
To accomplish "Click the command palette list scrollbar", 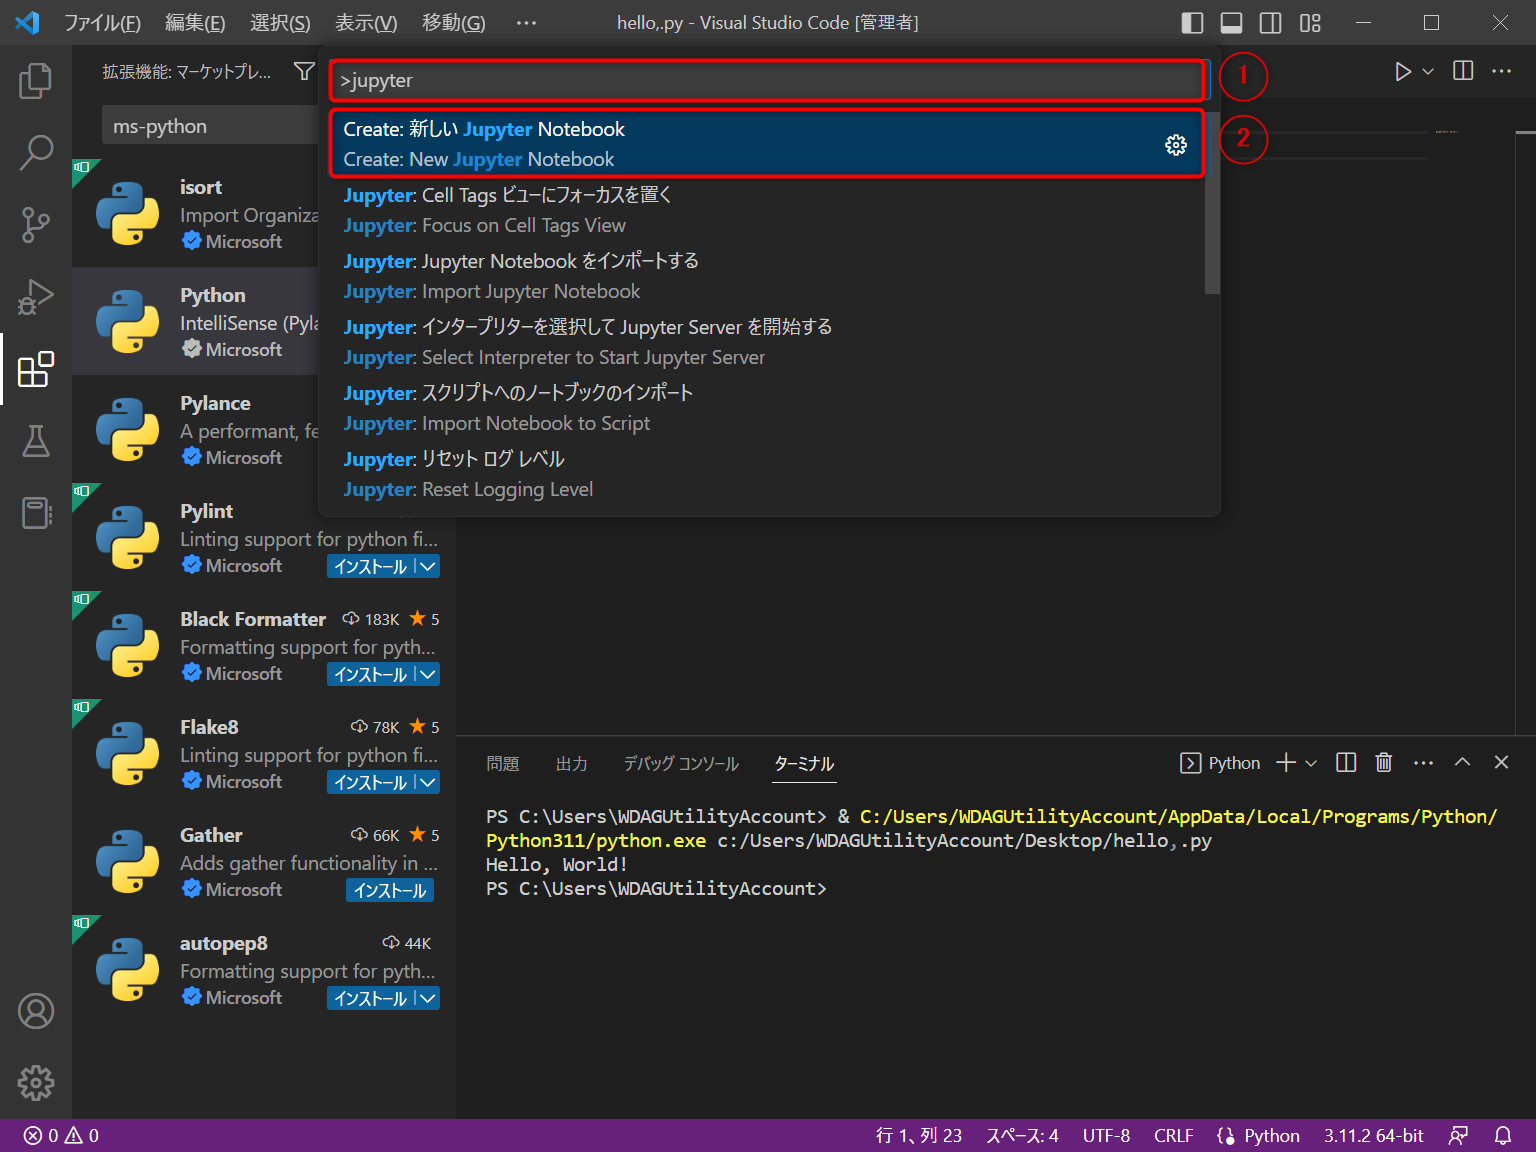I will coord(1212,203).
